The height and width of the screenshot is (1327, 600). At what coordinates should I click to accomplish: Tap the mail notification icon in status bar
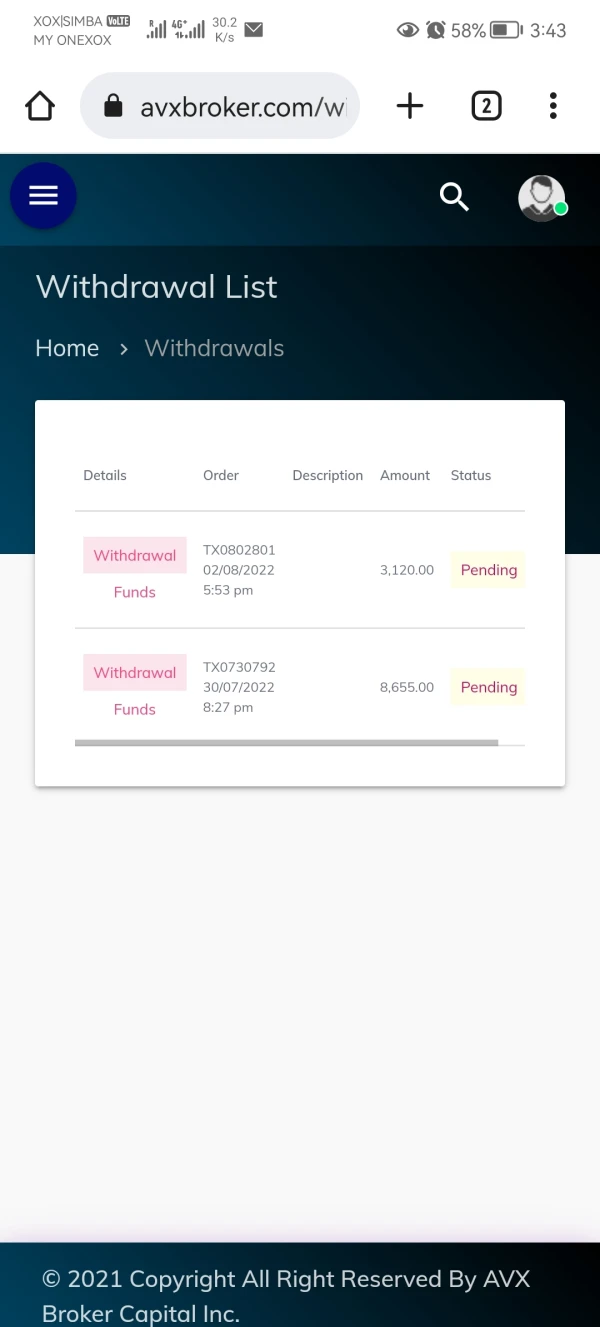[254, 30]
